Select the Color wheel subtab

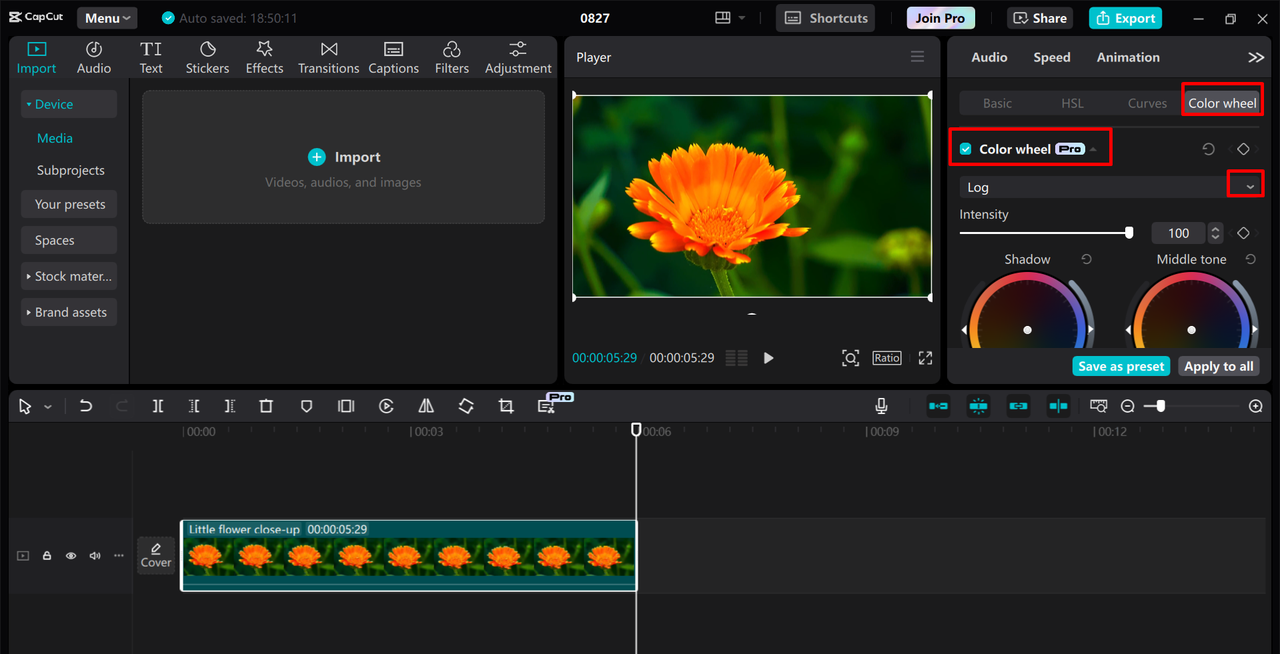tap(1222, 103)
